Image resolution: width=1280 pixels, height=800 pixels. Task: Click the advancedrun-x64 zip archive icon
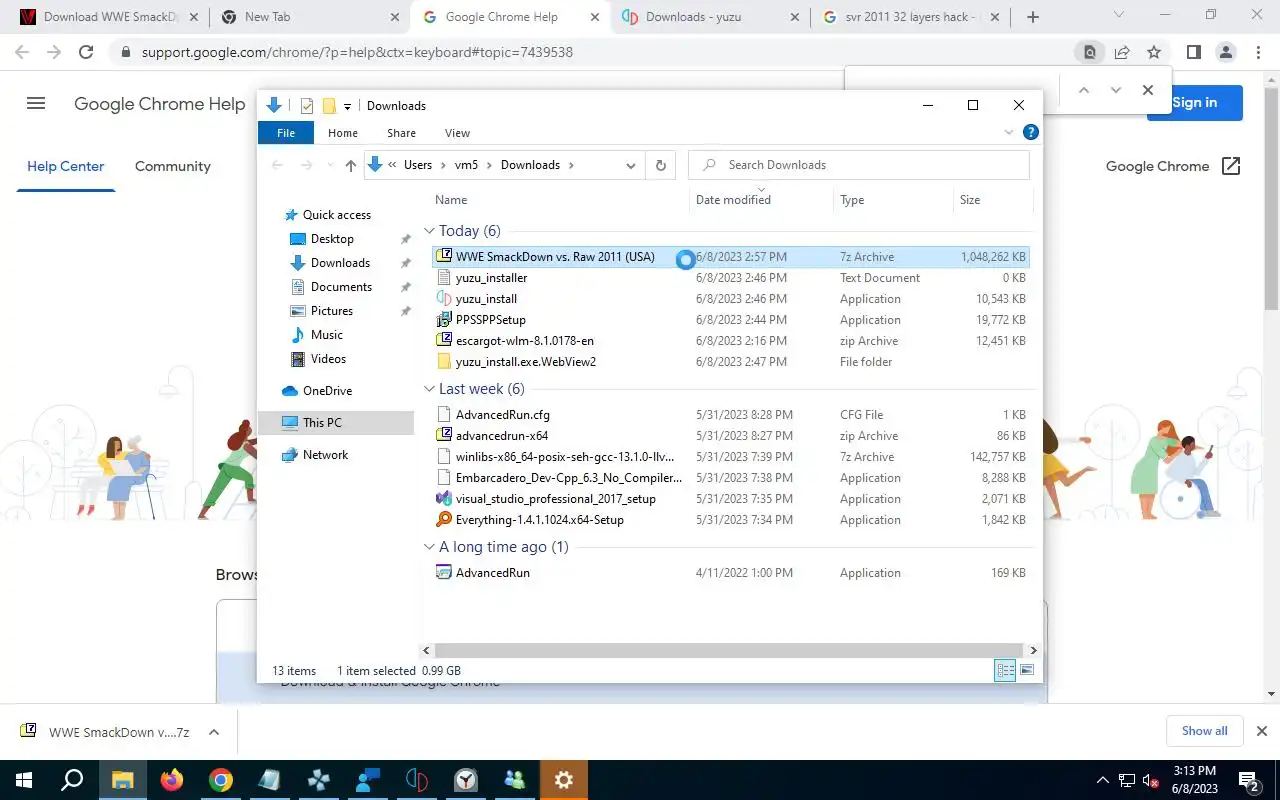click(445, 436)
